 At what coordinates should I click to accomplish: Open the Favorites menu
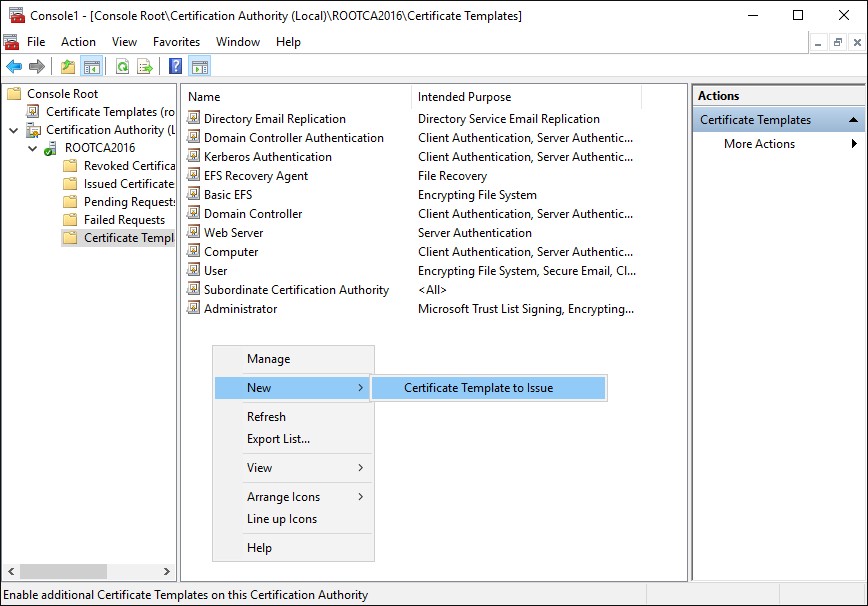176,42
